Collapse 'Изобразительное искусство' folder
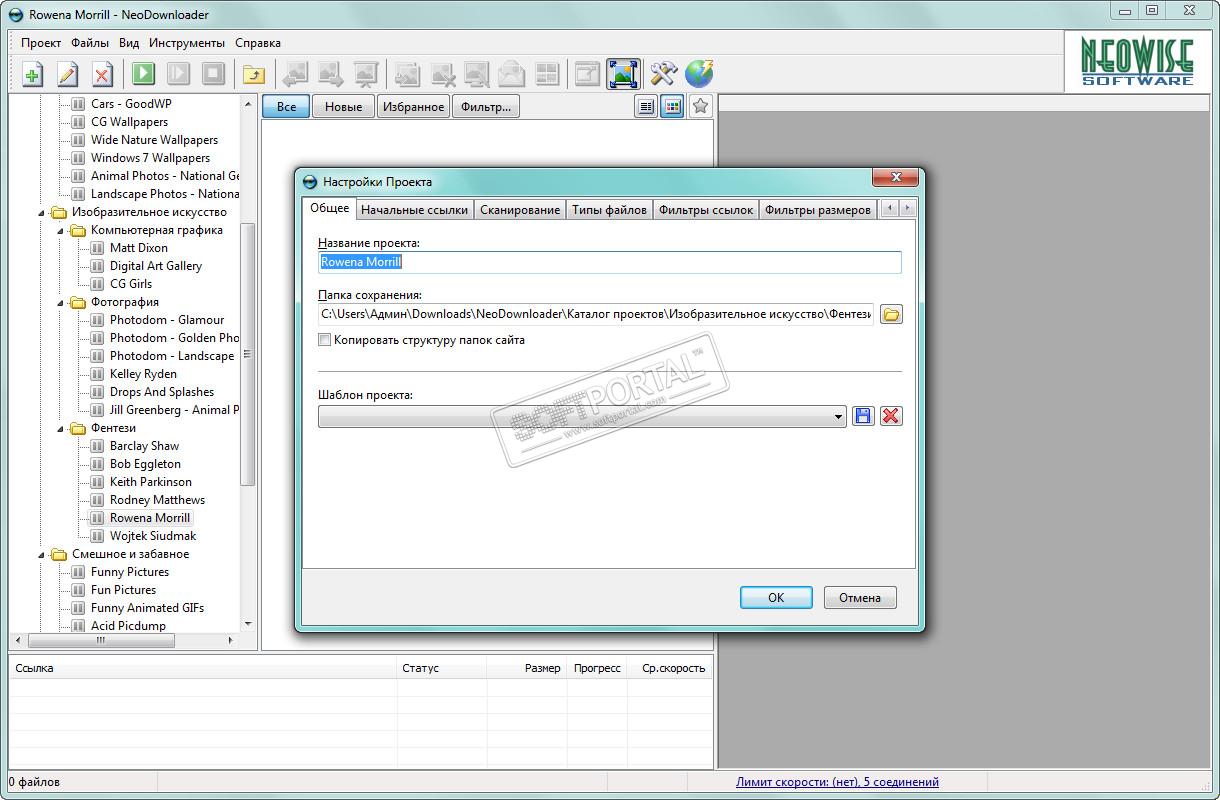This screenshot has height=800, width=1220. [42, 212]
